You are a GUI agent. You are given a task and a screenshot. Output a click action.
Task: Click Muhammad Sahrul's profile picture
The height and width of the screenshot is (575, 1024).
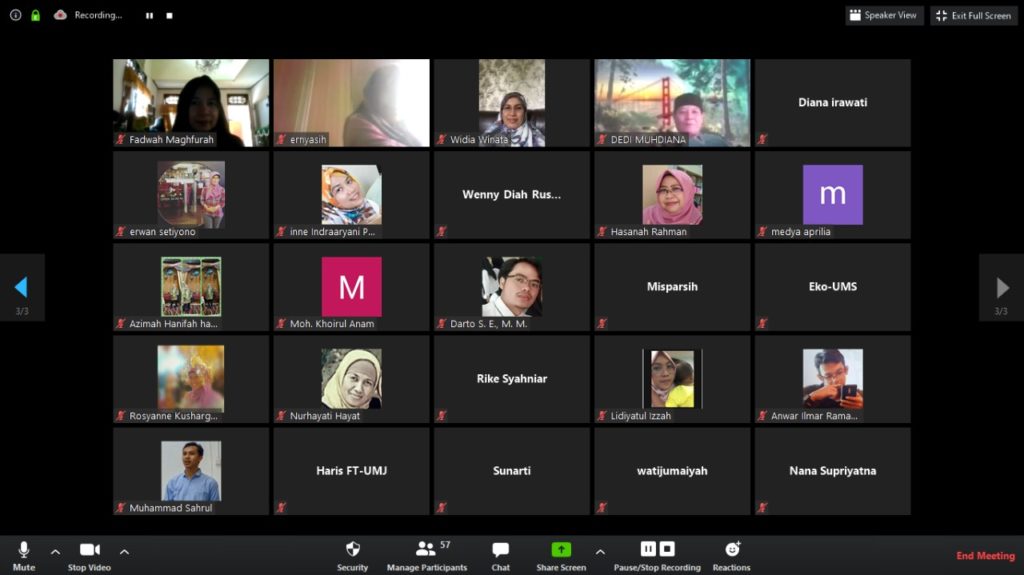click(191, 470)
